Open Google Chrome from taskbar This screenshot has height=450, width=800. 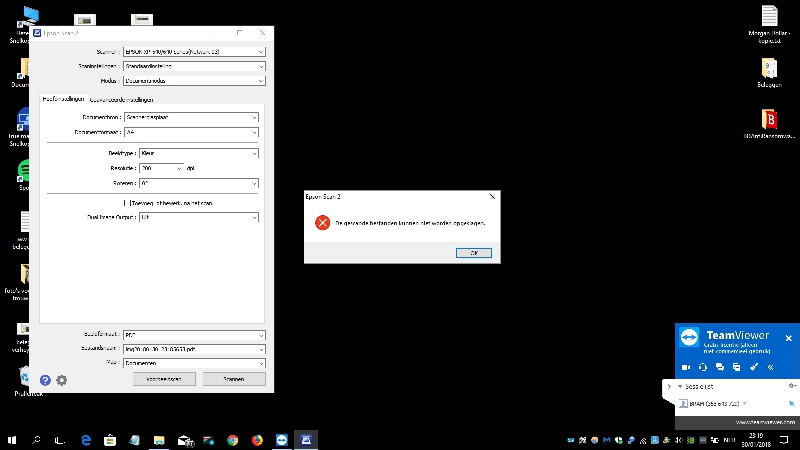click(x=233, y=440)
